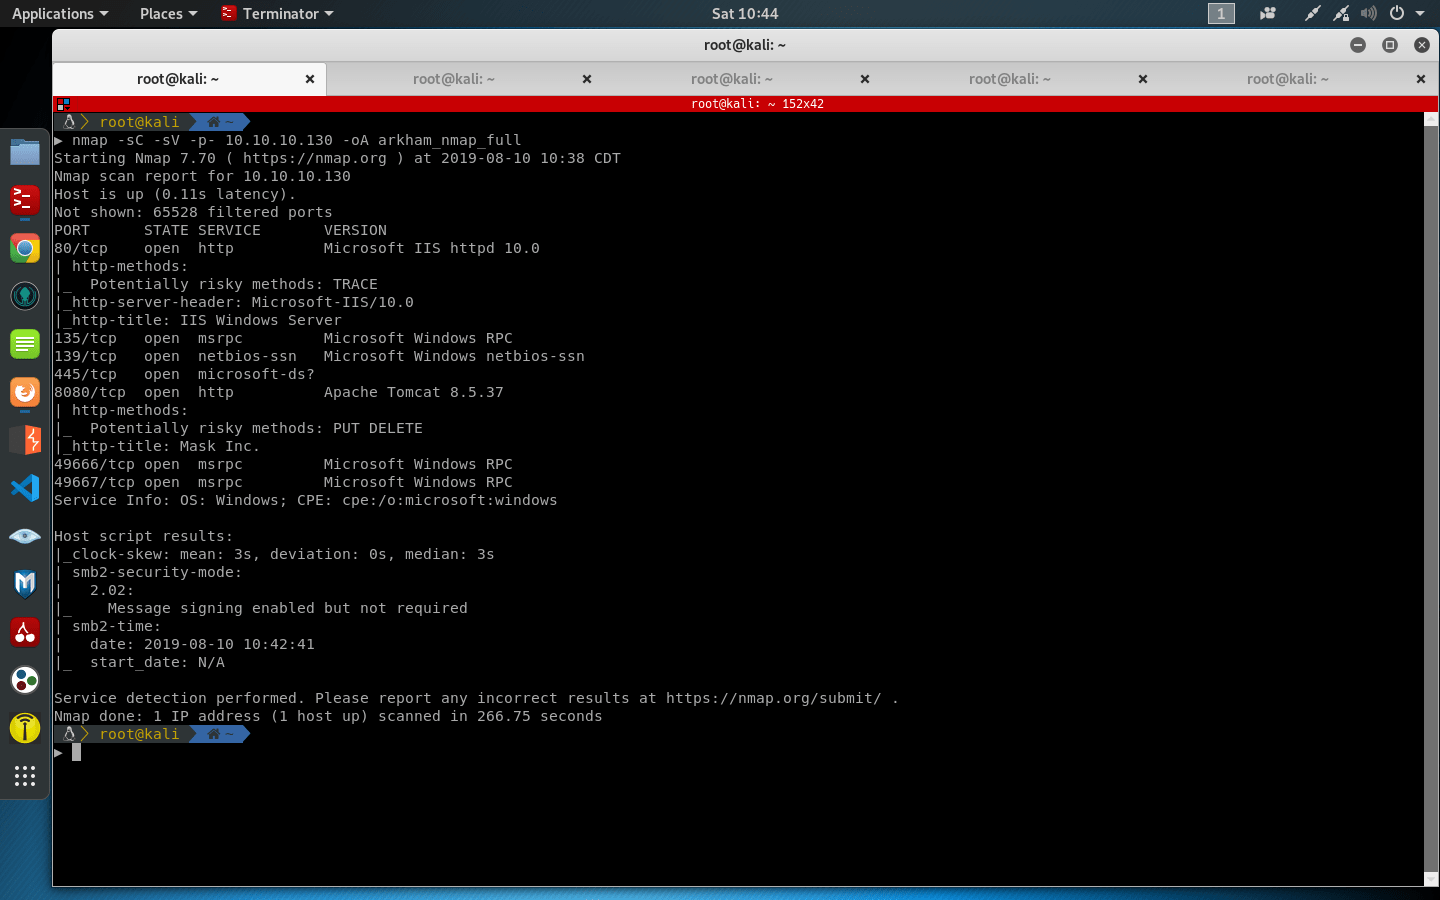Close the fifth terminal tab
Image resolution: width=1440 pixels, height=900 pixels.
click(x=1421, y=79)
